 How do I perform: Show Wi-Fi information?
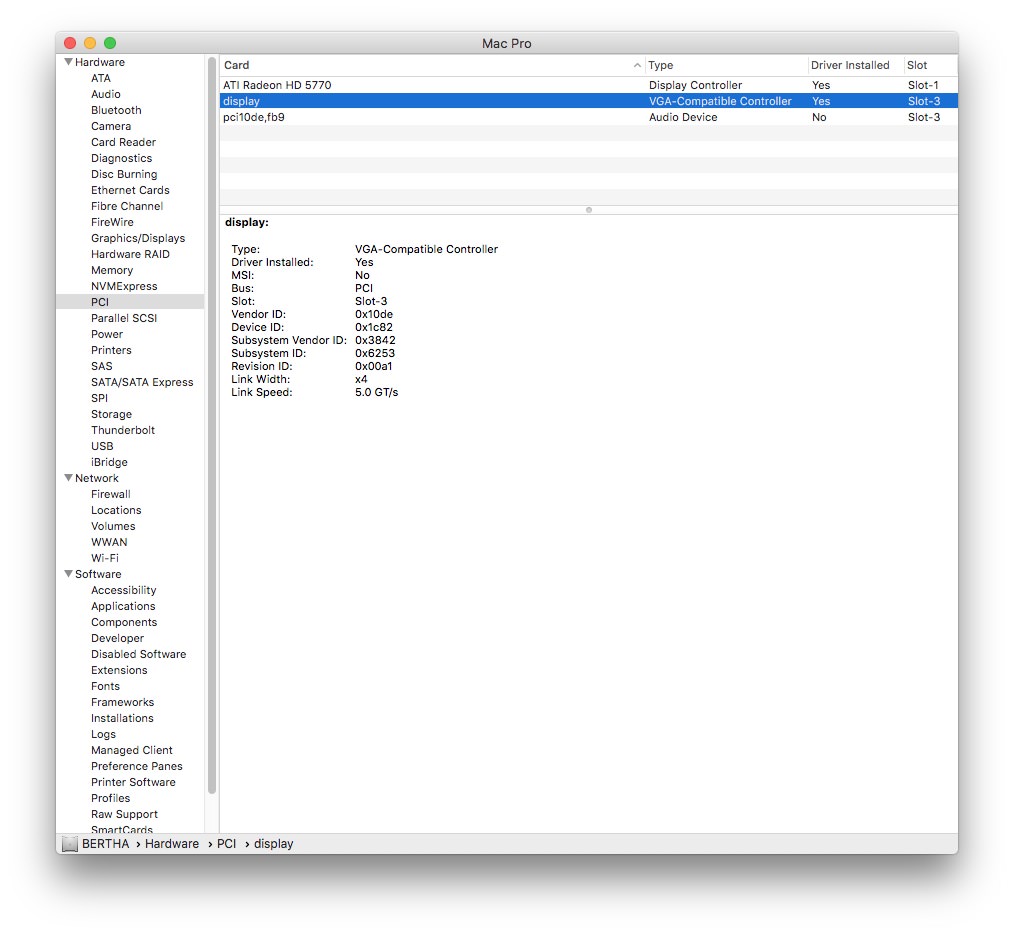click(x=105, y=558)
